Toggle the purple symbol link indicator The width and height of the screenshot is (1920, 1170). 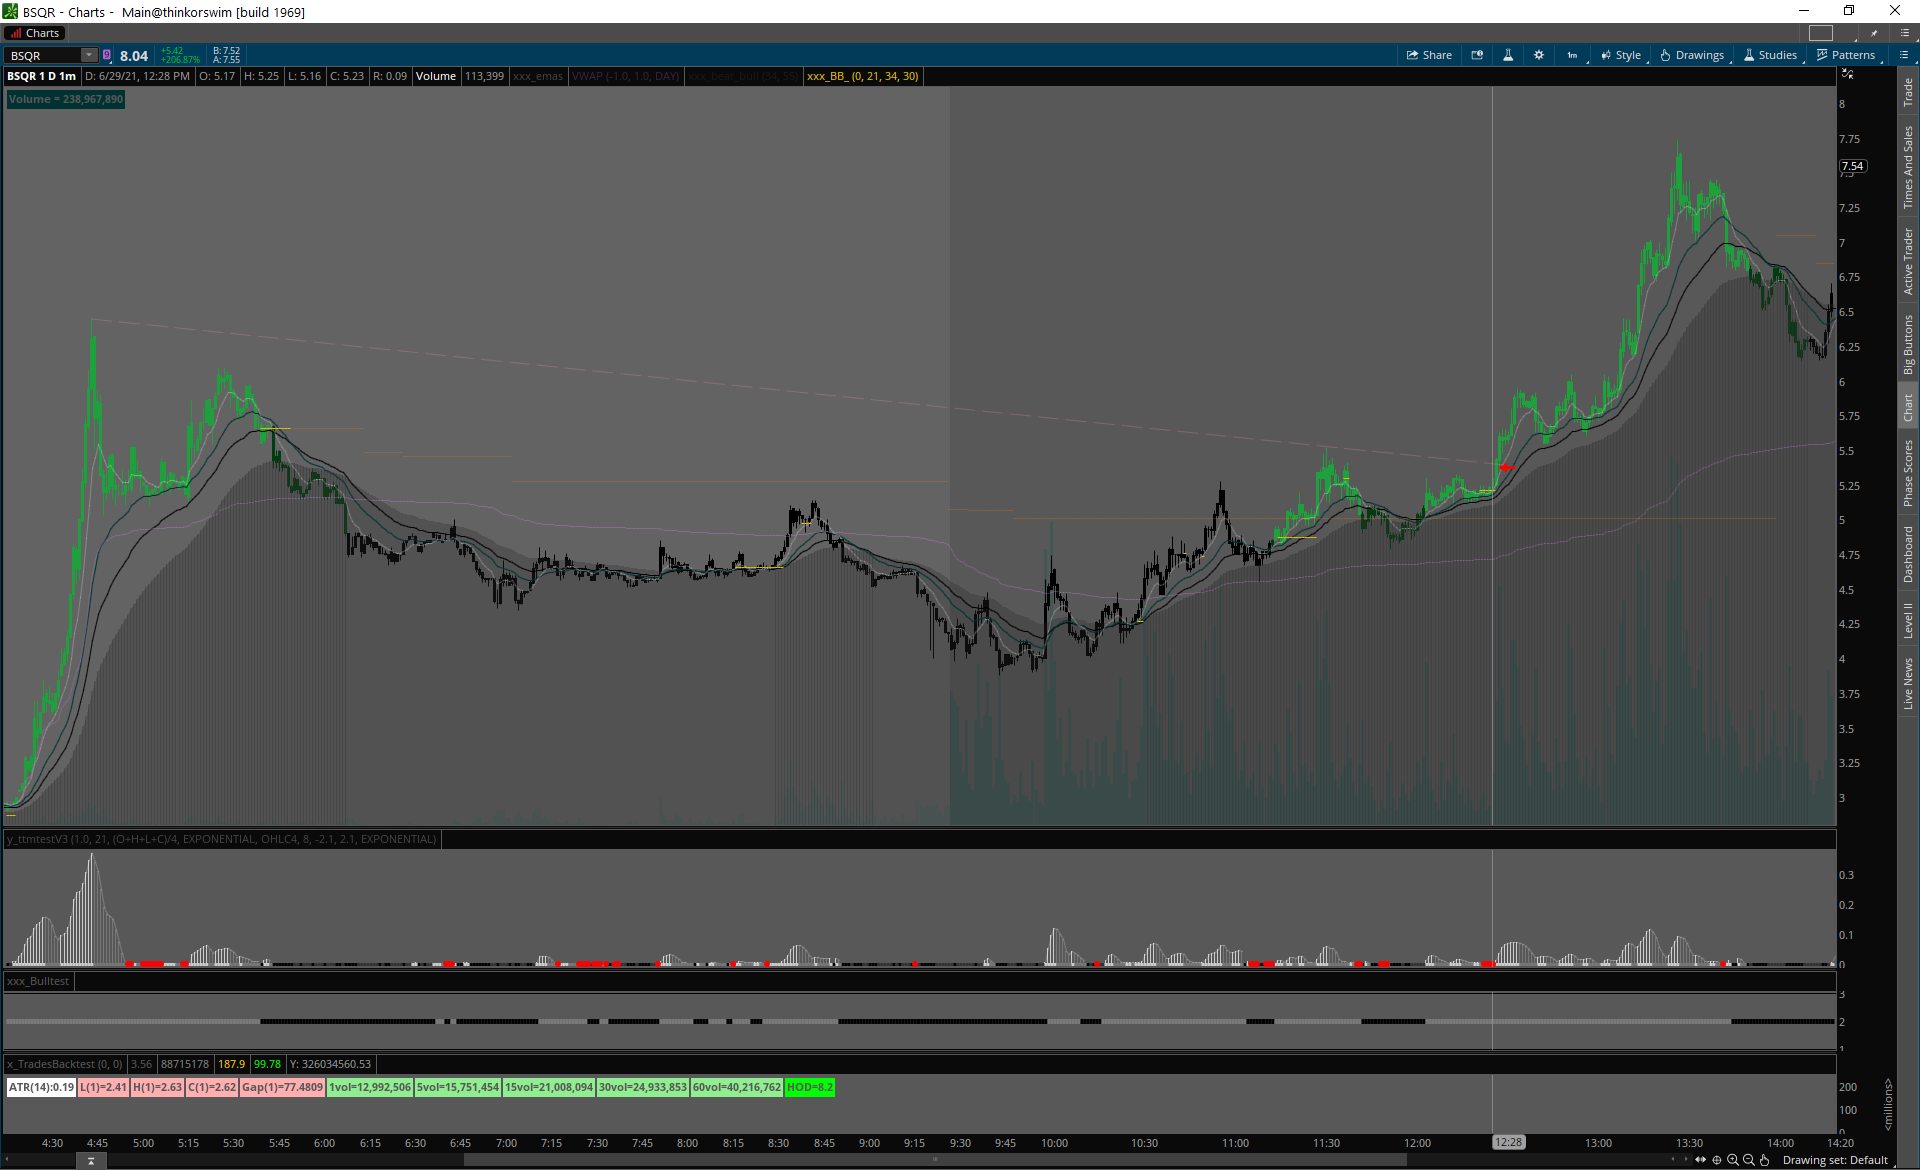click(107, 55)
